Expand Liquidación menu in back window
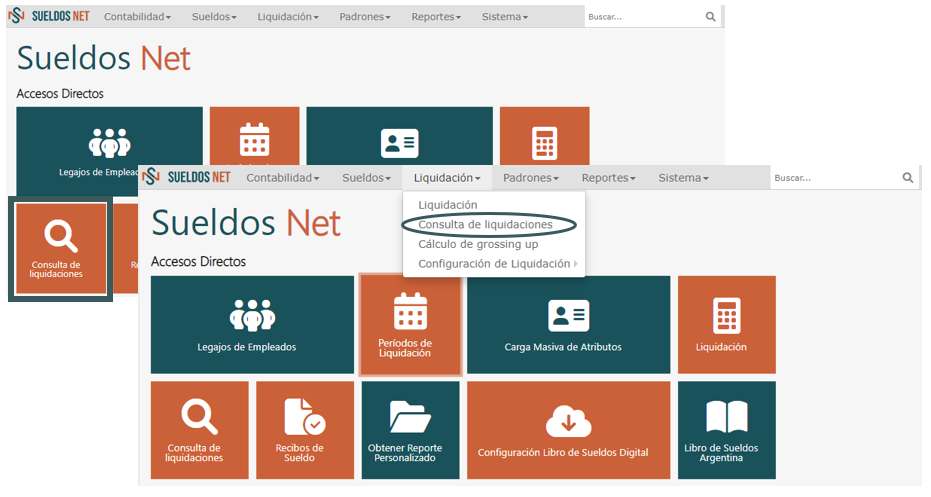The height and width of the screenshot is (497, 931). click(288, 17)
